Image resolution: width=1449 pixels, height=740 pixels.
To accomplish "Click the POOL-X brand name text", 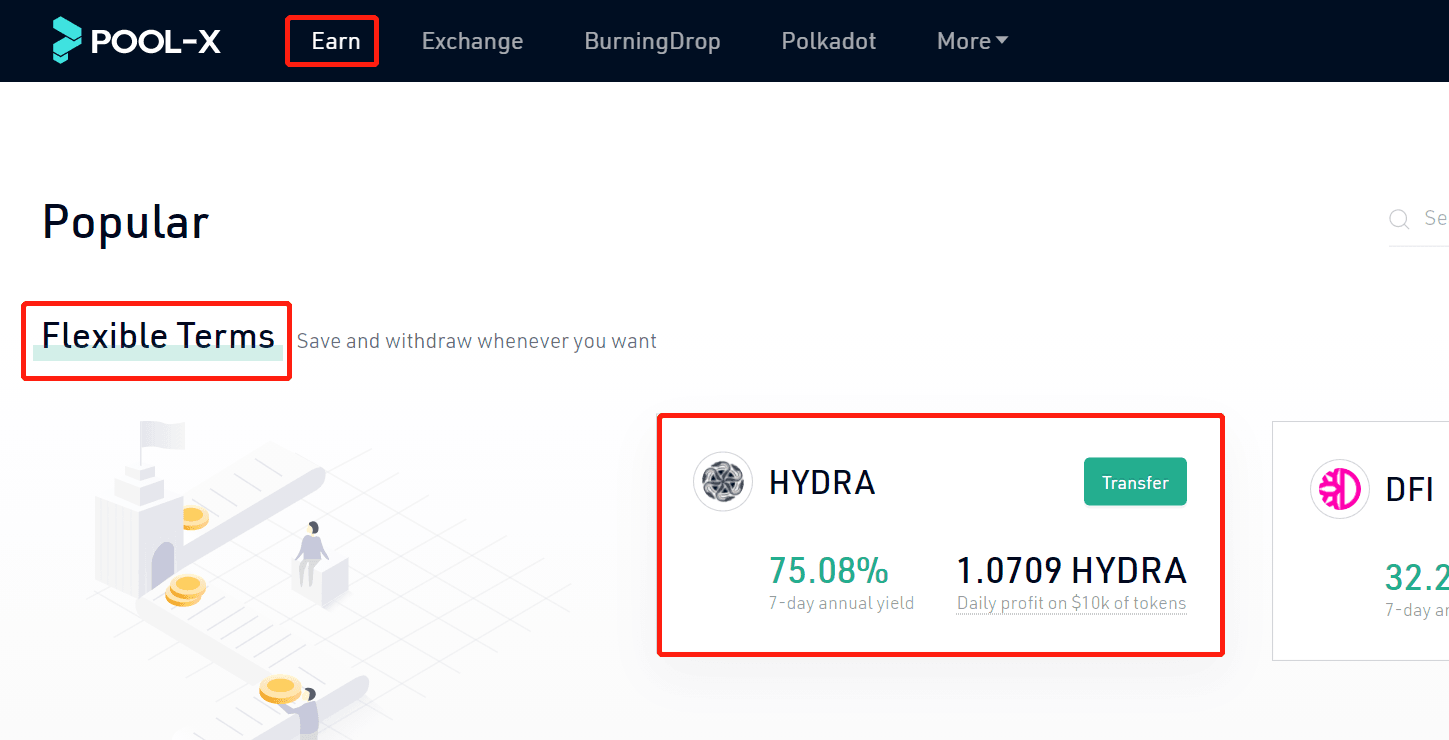I will 156,42.
